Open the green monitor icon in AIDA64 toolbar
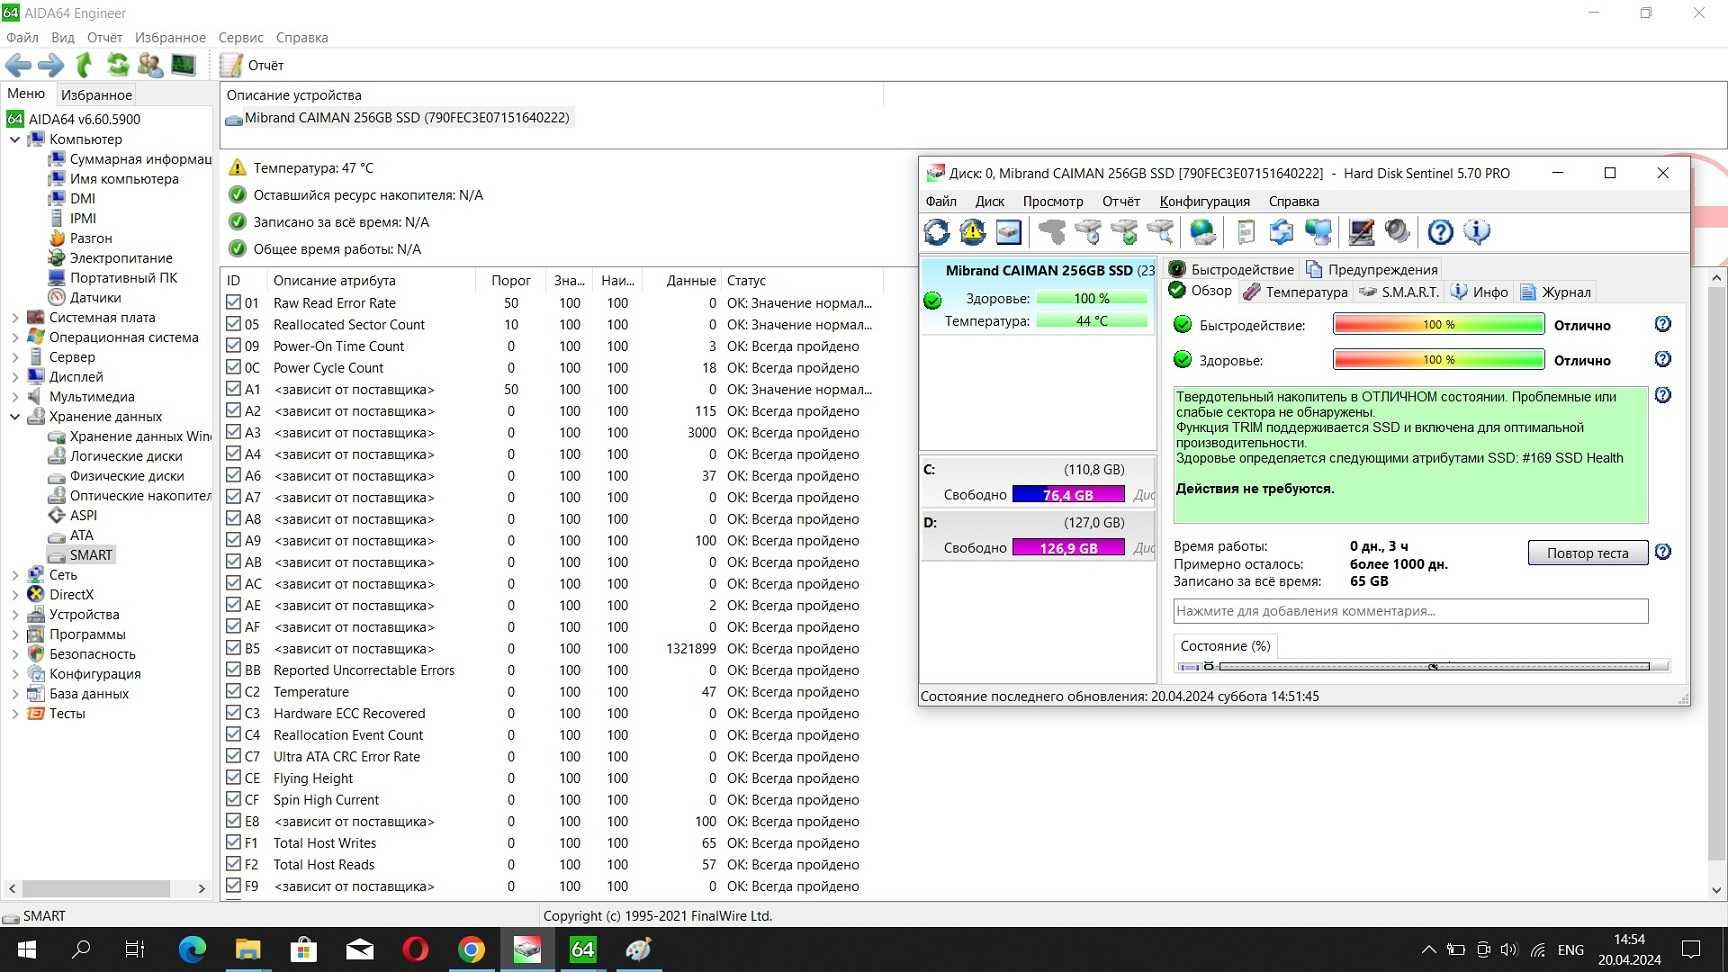This screenshot has height=972, width=1728. [x=183, y=65]
